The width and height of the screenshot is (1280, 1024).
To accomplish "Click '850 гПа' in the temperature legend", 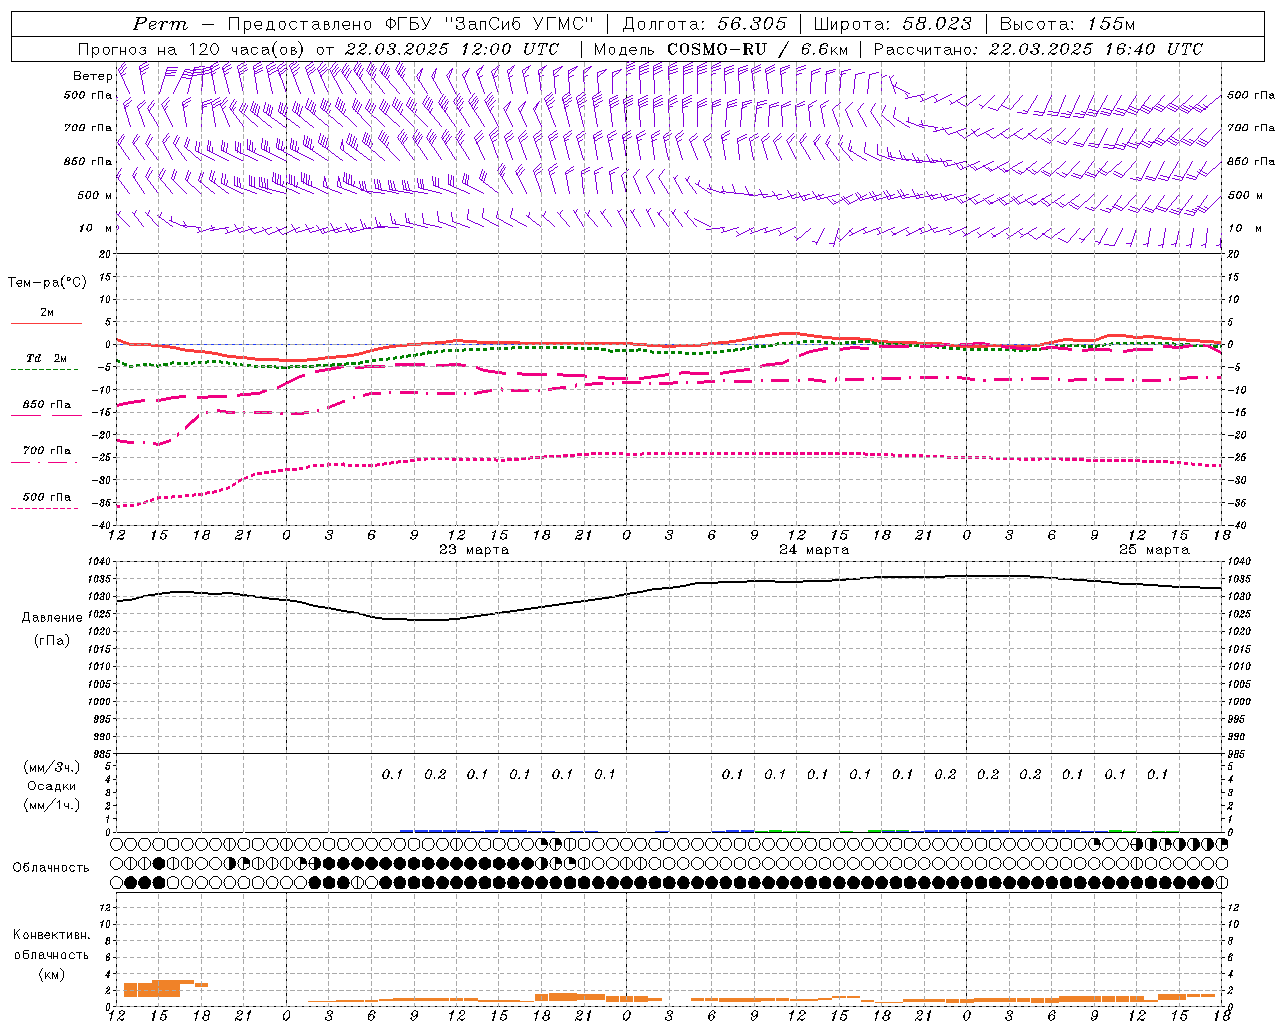I will pos(47,405).
